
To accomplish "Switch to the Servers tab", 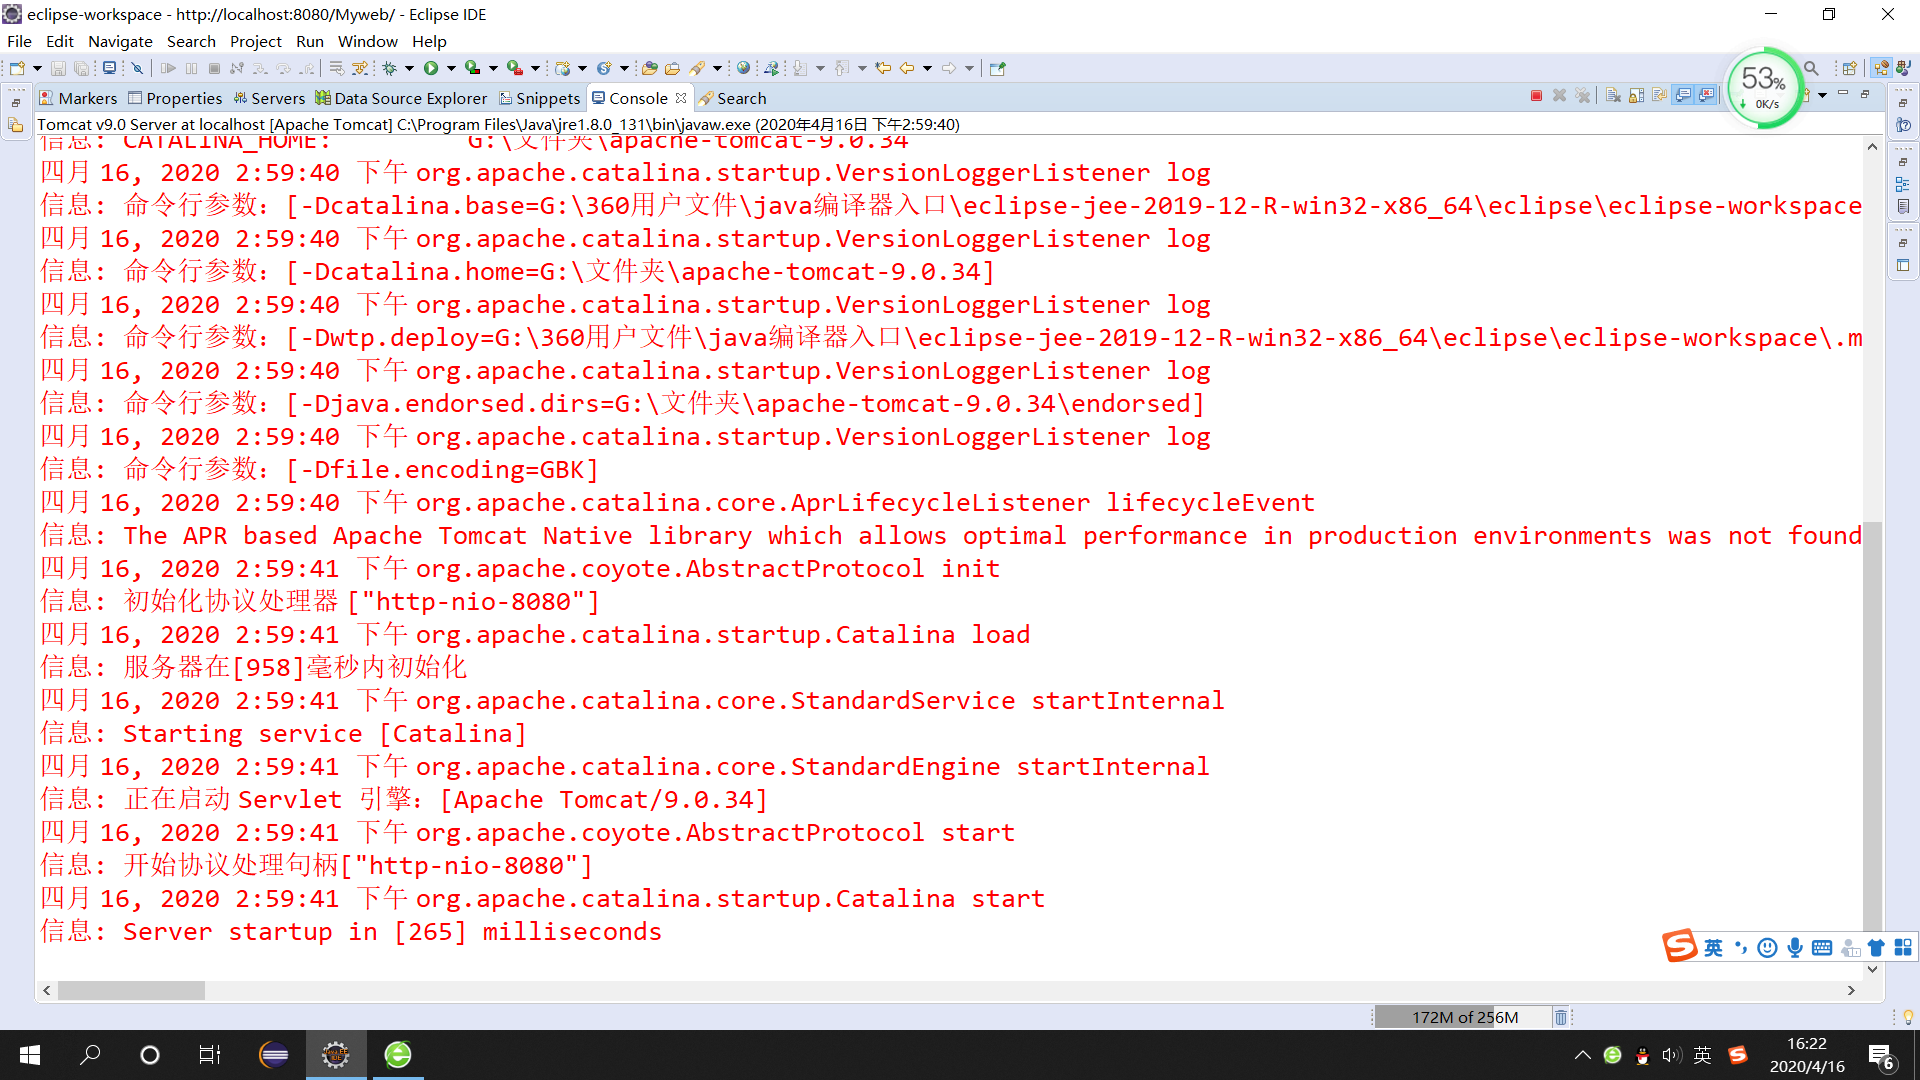I will [269, 98].
